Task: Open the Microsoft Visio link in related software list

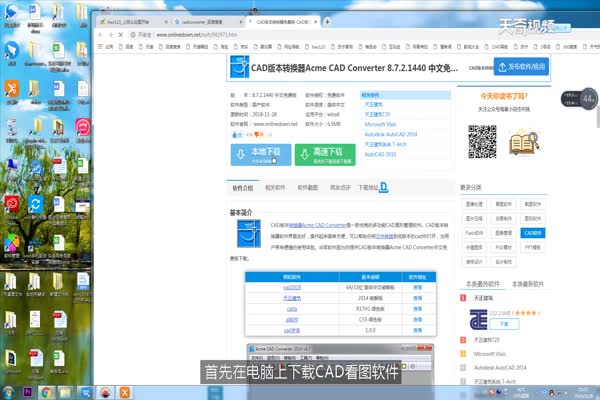Action: 380,124
